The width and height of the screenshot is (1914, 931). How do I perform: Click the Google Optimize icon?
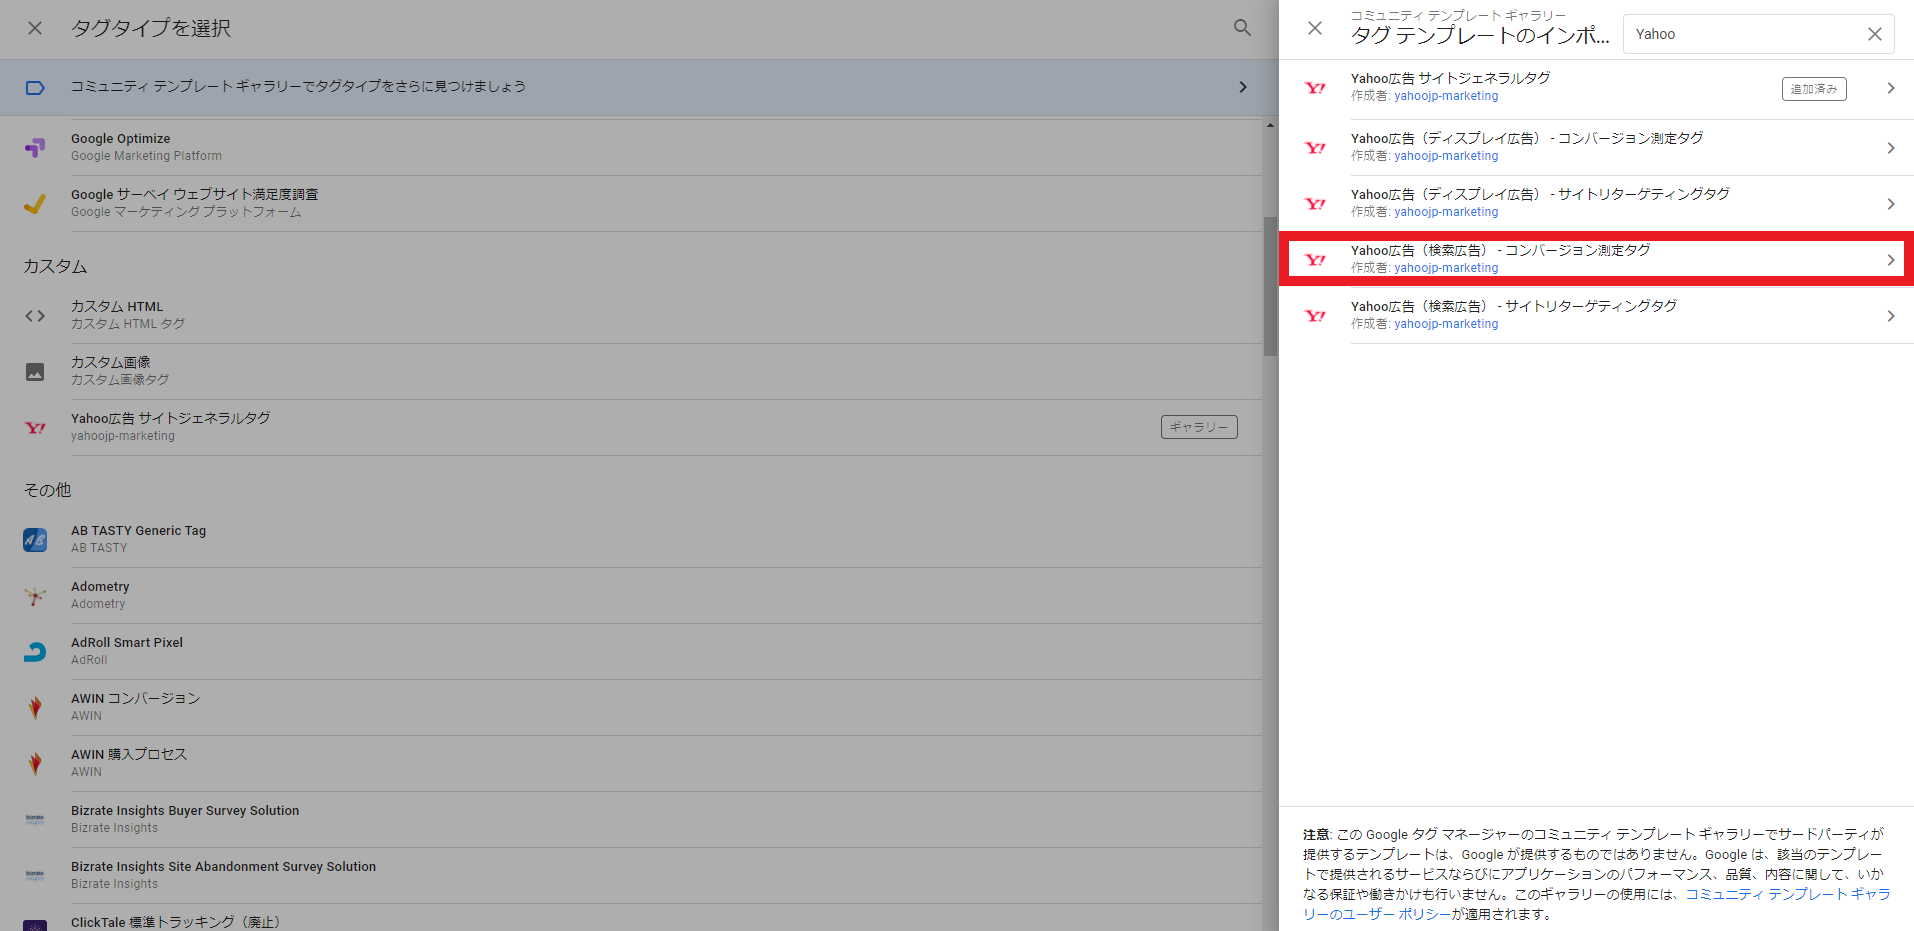pos(35,148)
